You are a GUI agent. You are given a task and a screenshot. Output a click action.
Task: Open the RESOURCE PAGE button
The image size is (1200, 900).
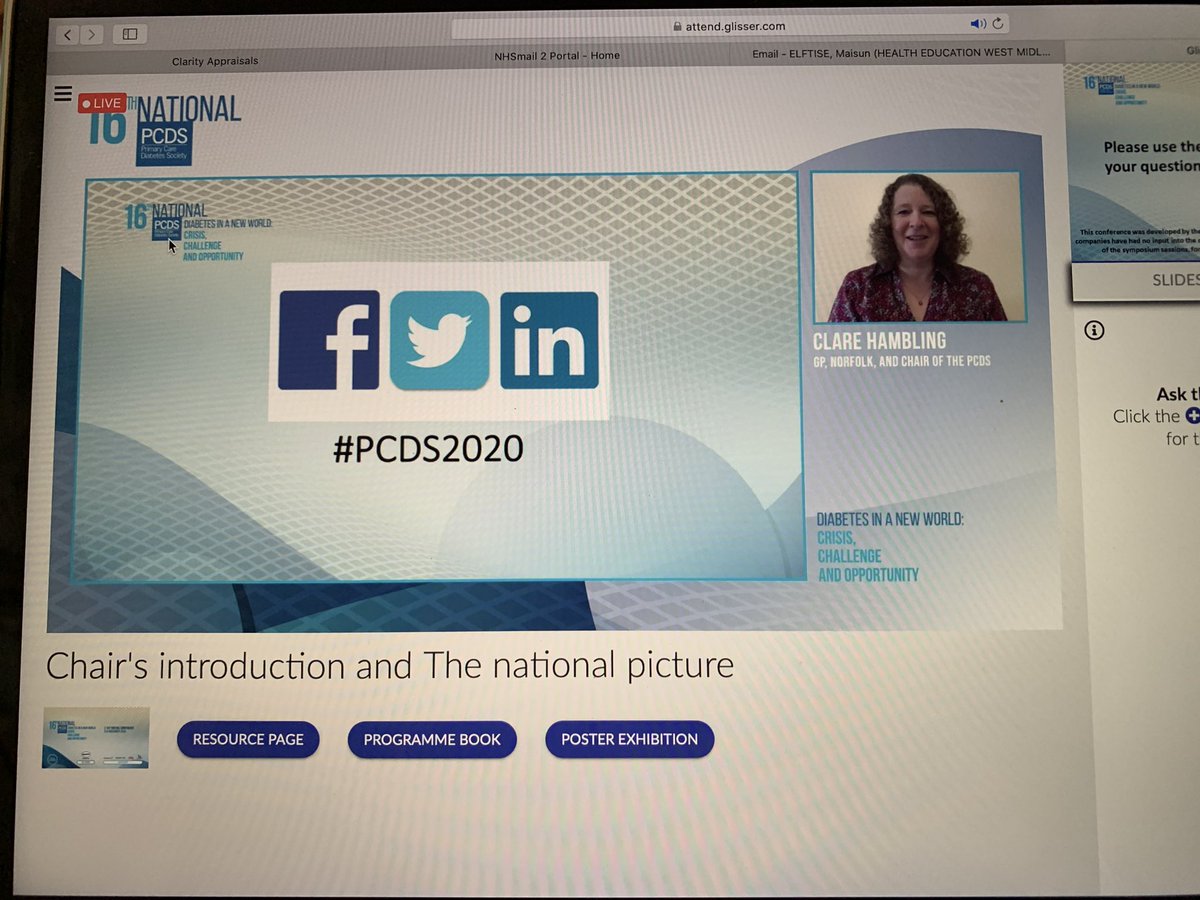[x=248, y=740]
